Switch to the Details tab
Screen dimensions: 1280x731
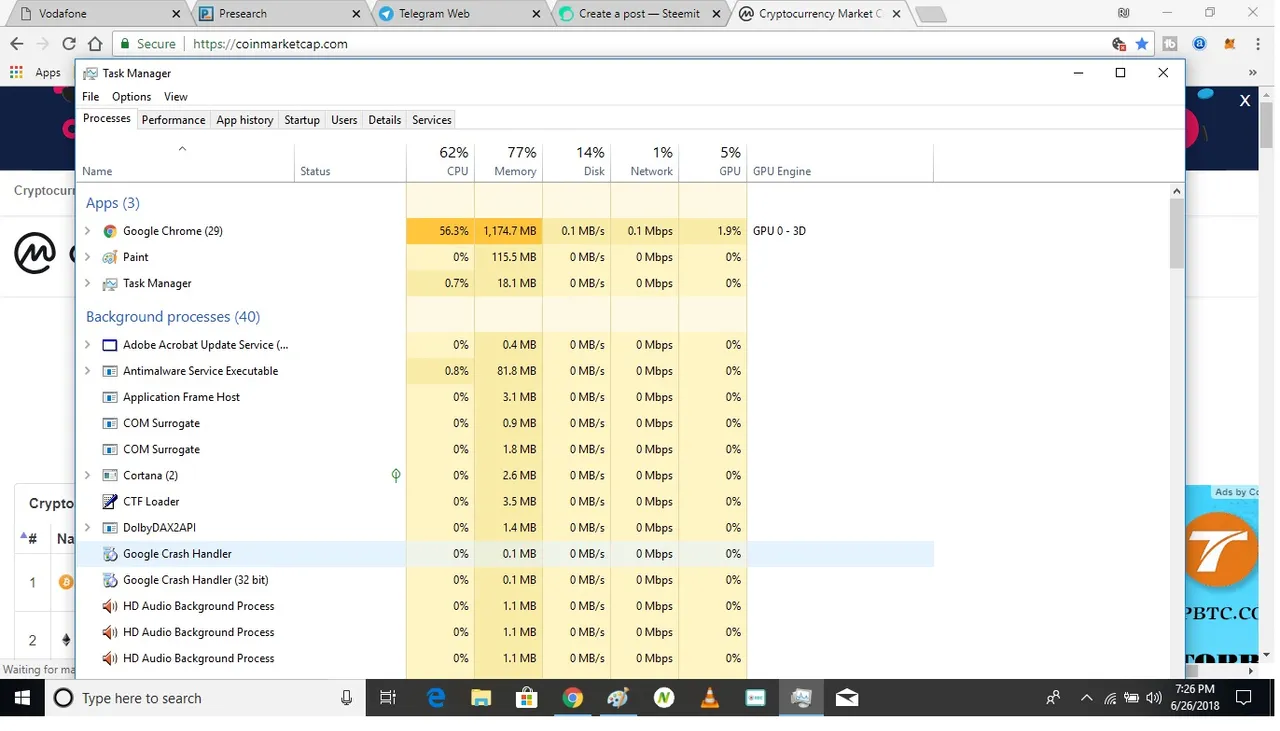coord(385,120)
